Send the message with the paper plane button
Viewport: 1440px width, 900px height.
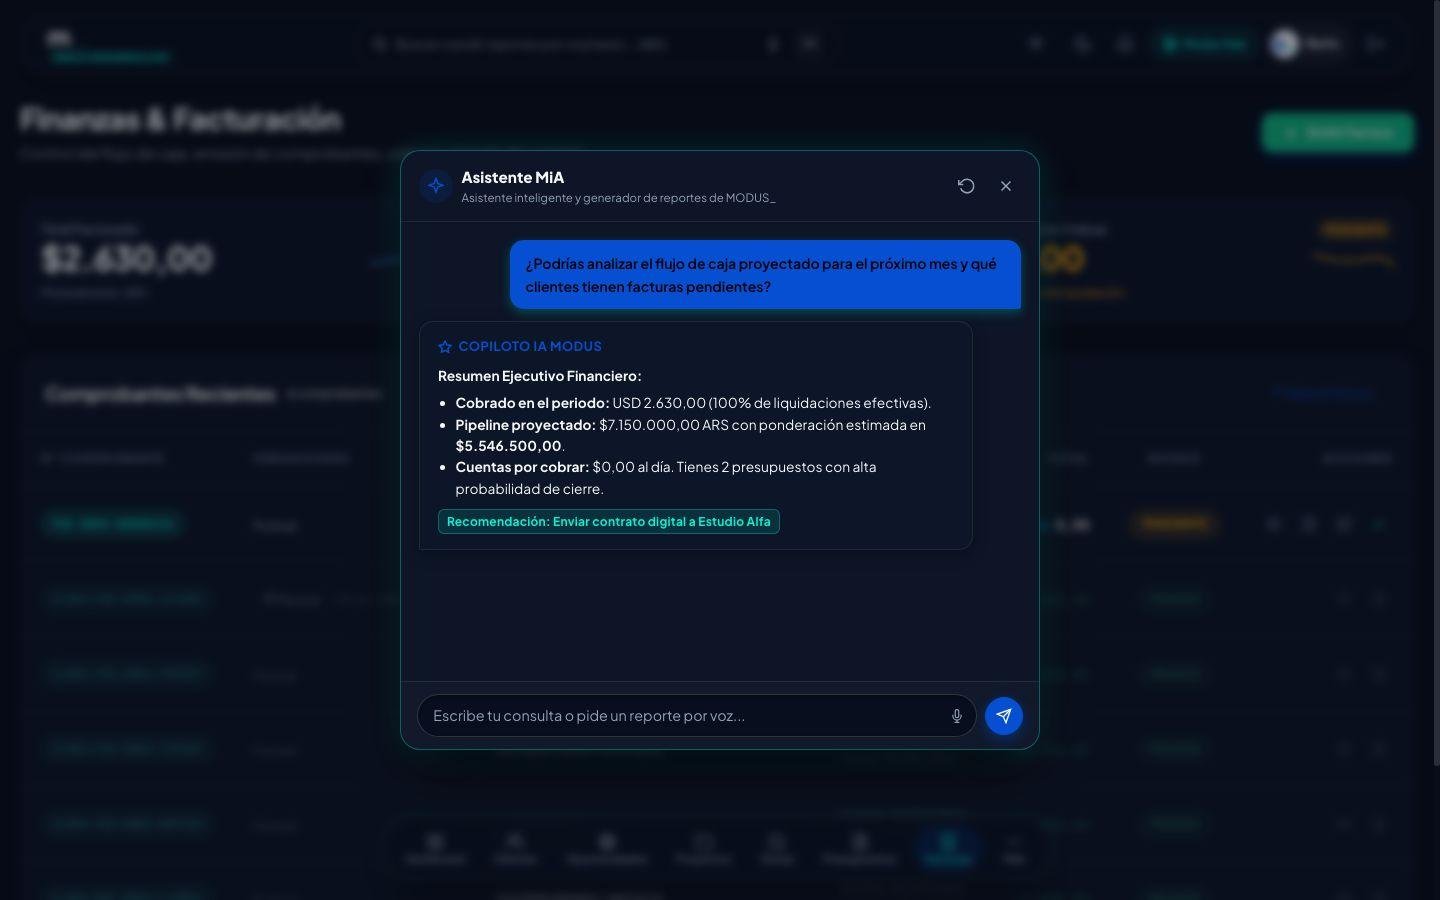[1004, 716]
